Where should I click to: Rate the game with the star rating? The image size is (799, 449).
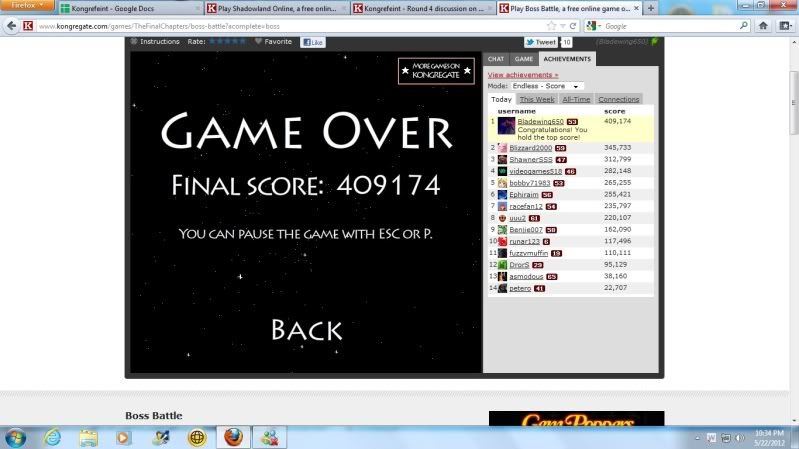227,41
